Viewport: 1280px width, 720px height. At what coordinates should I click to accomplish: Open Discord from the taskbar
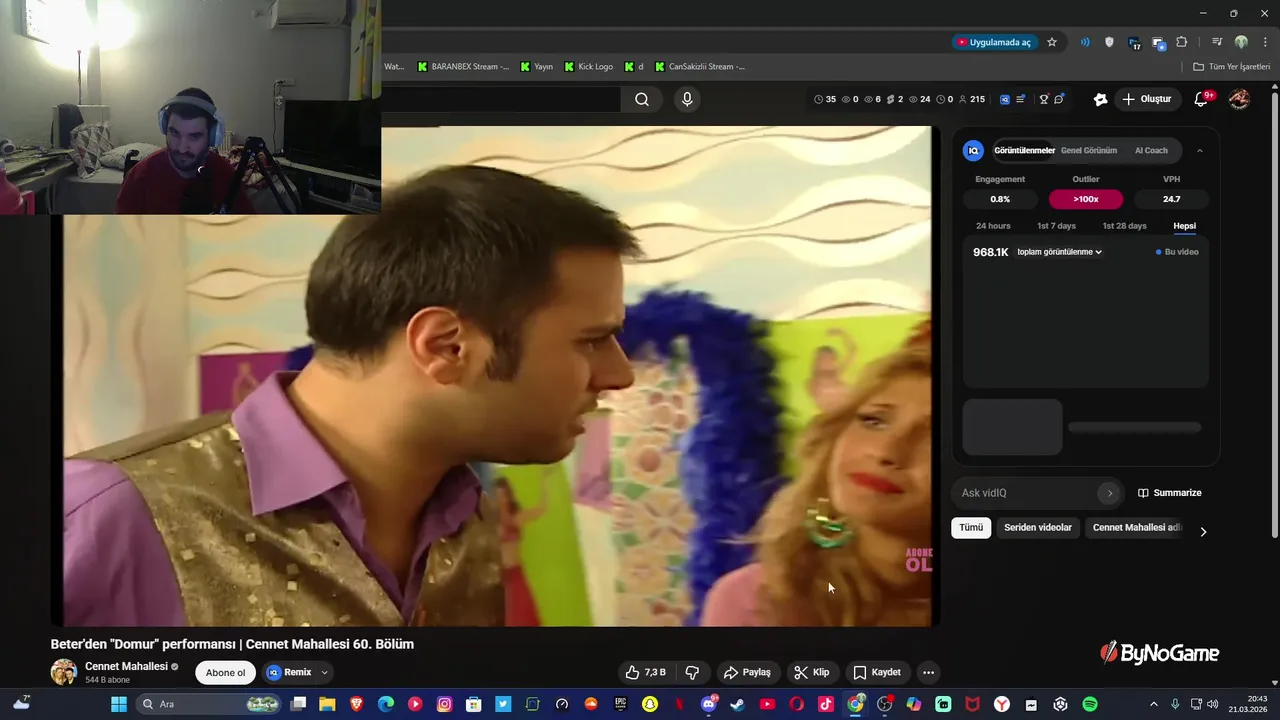click(709, 704)
